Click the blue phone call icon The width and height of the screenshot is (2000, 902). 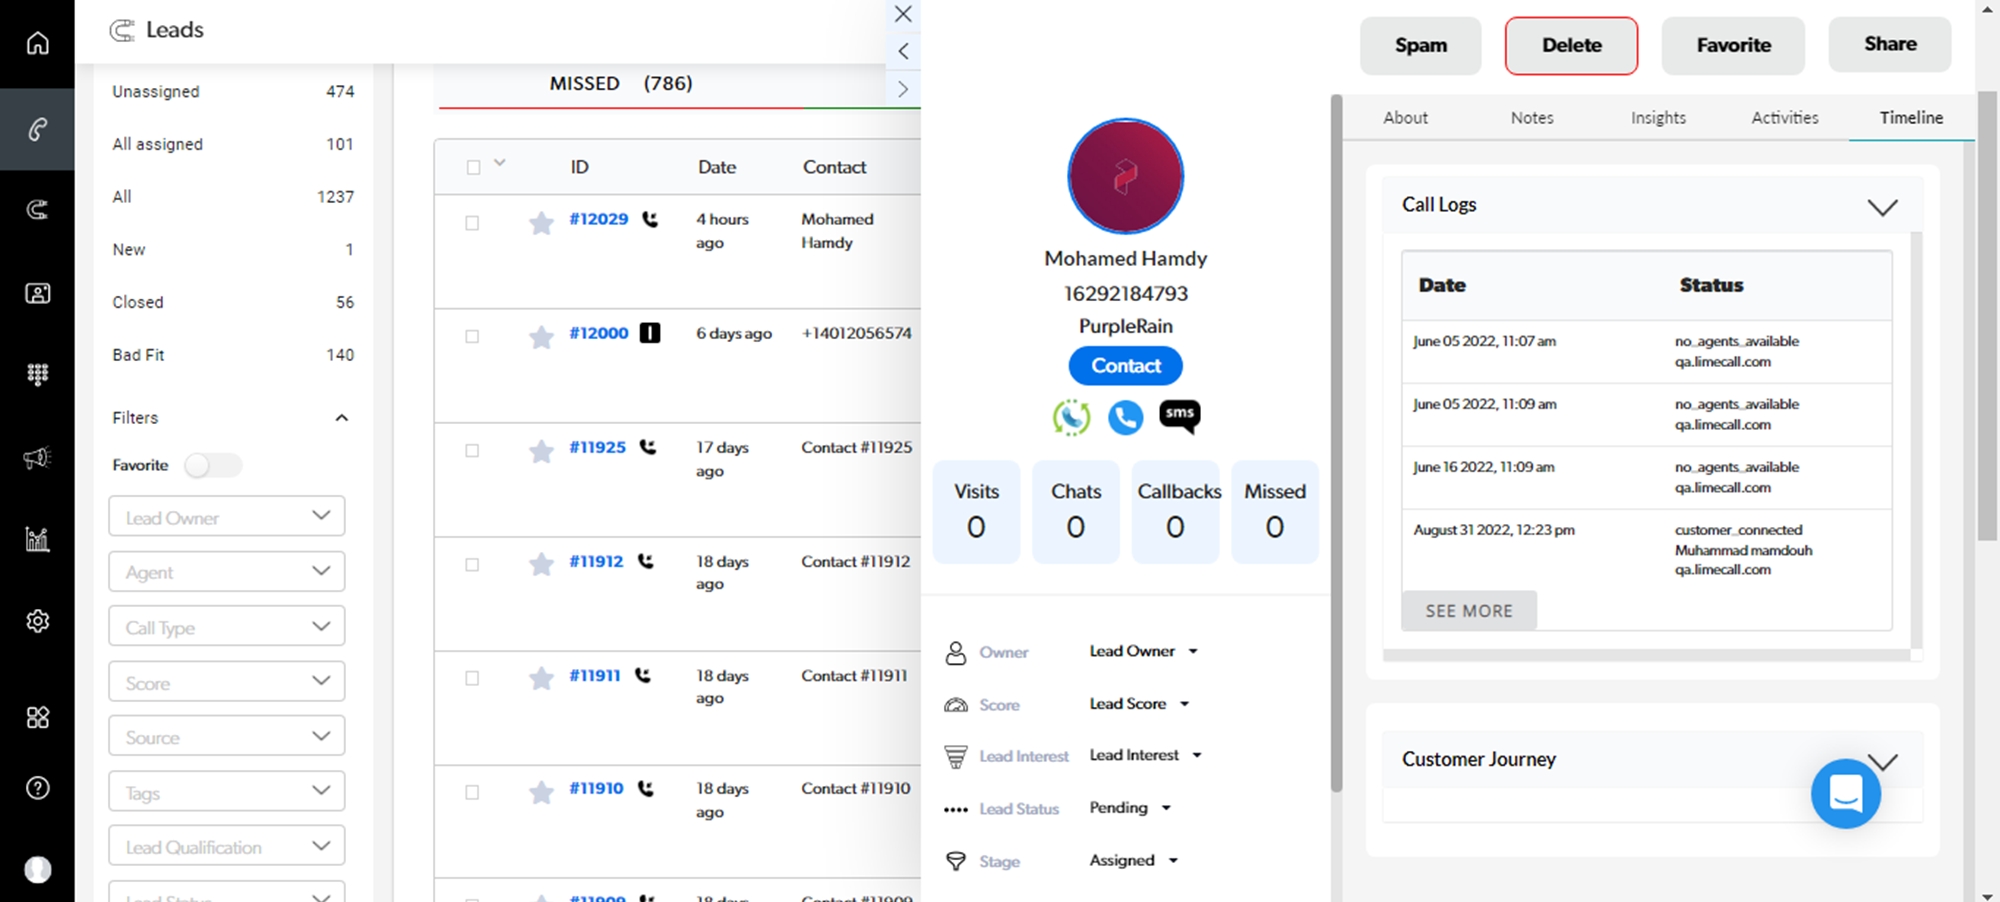click(x=1125, y=417)
